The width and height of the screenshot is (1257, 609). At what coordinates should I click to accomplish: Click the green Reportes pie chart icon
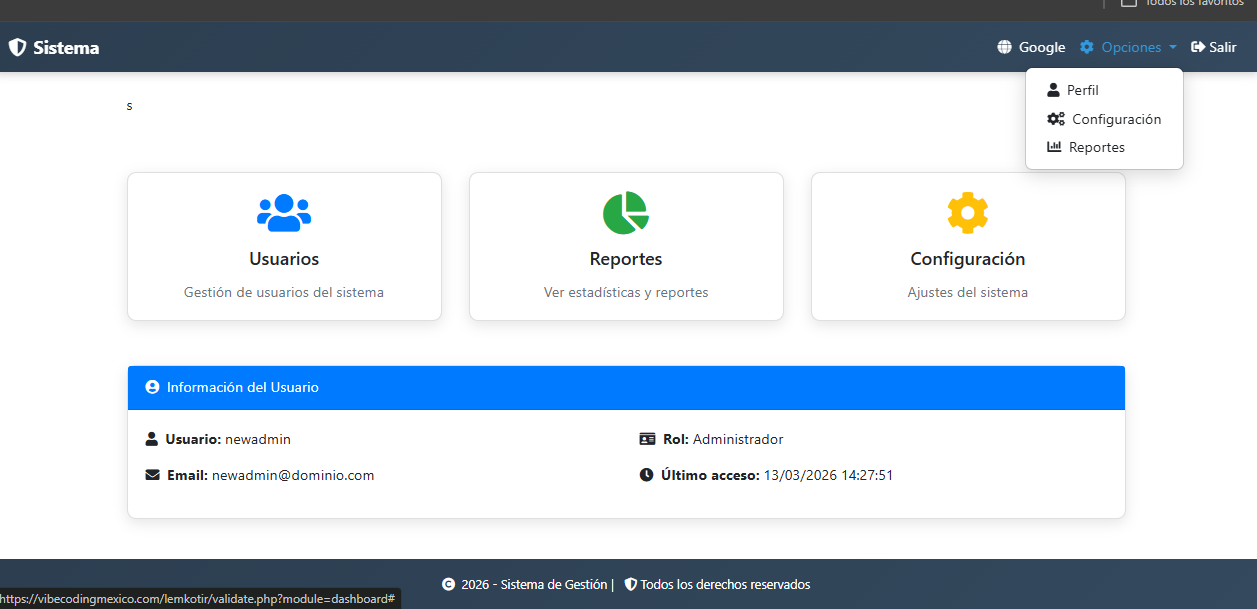click(626, 213)
